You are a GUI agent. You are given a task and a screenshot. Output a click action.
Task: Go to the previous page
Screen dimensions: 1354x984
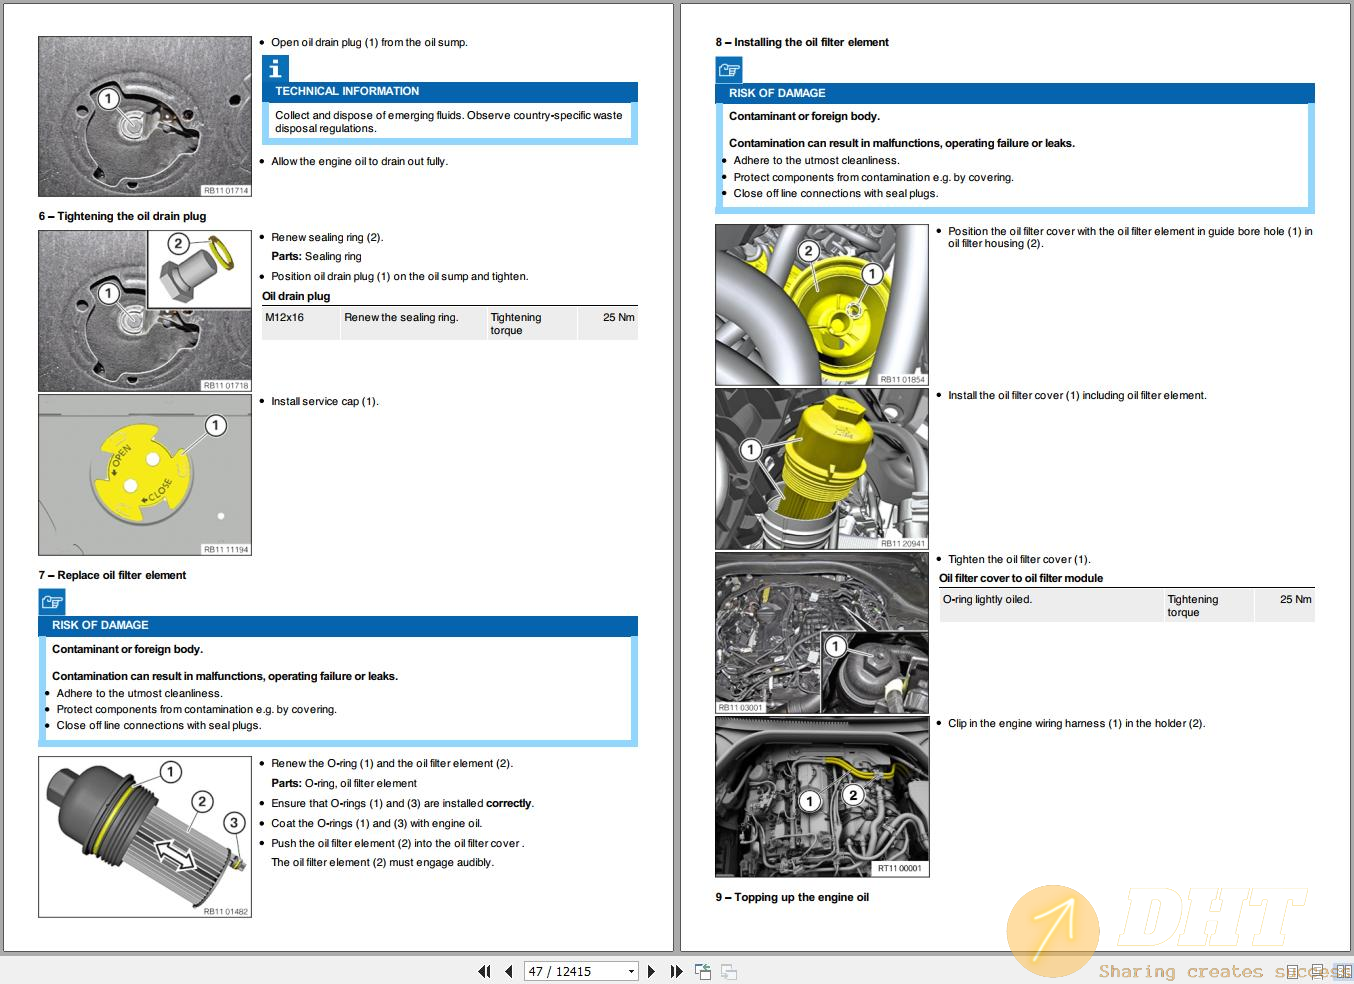pos(509,971)
